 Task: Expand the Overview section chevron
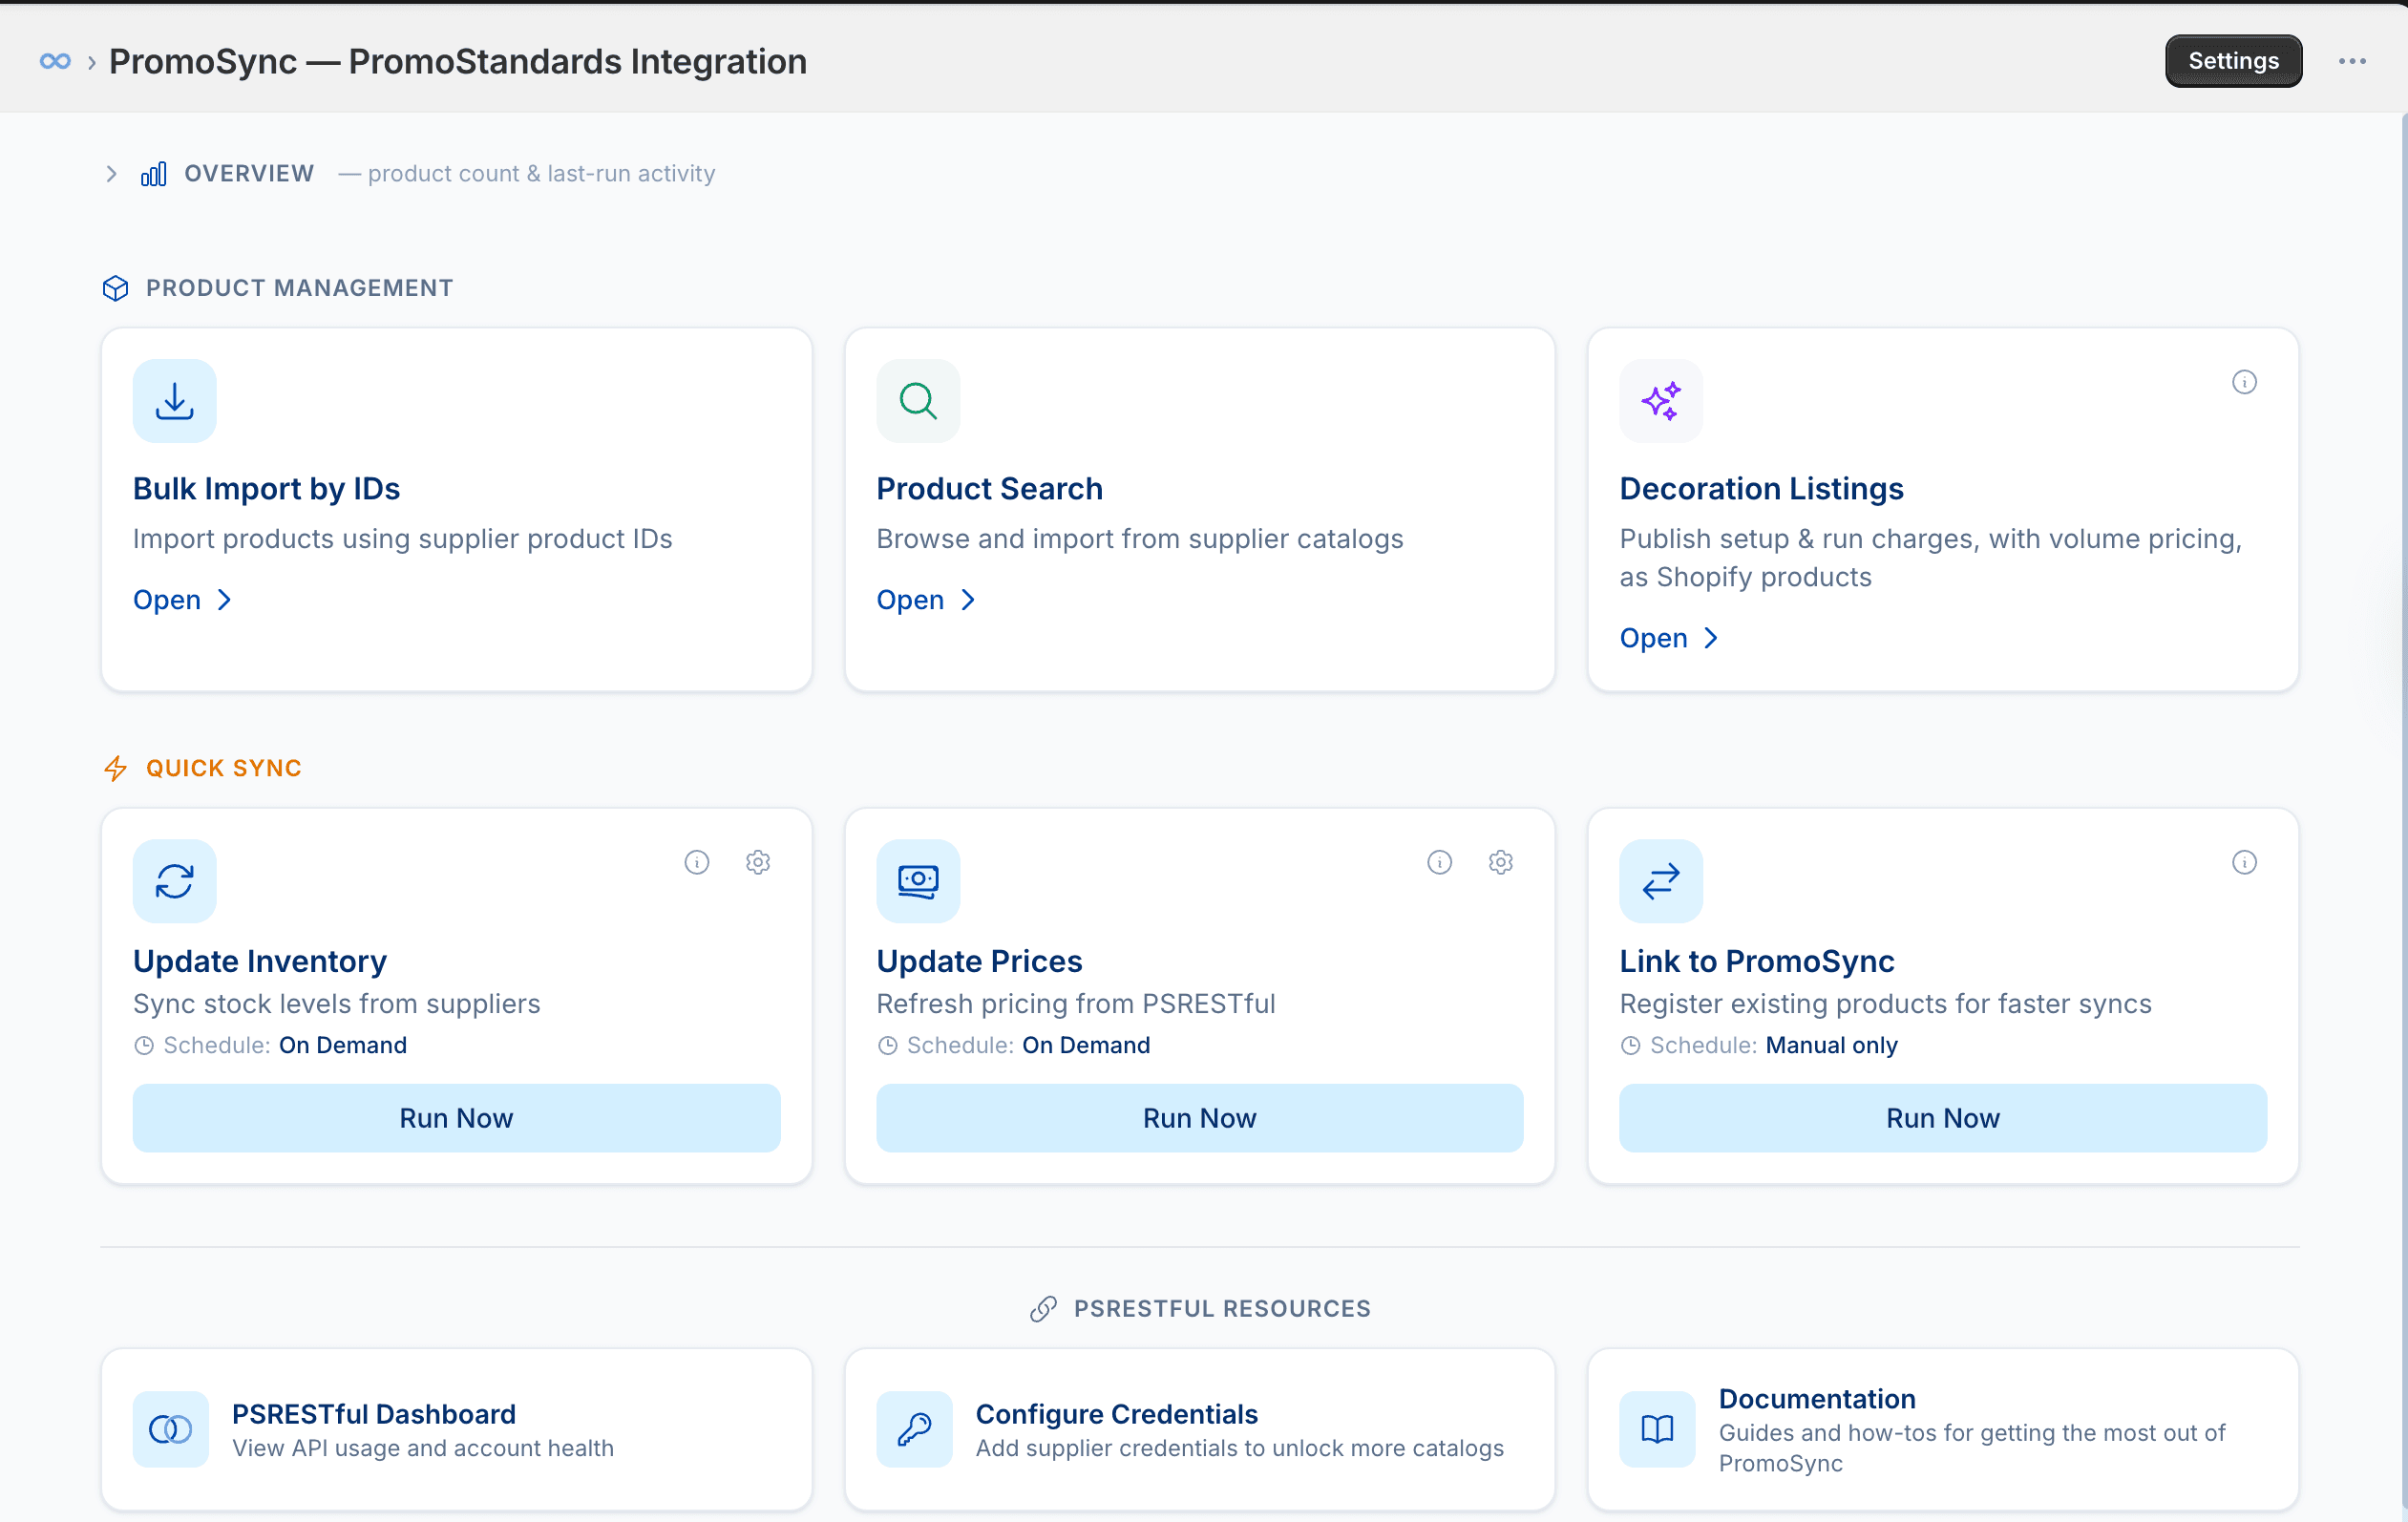point(111,174)
